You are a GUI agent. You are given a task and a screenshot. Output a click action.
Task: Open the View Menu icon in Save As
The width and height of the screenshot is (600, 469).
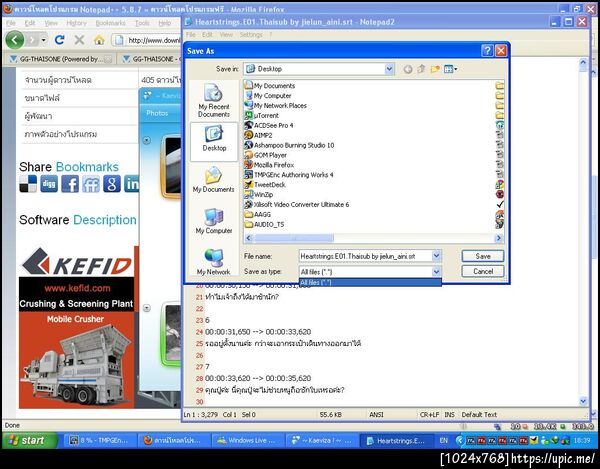click(450, 69)
